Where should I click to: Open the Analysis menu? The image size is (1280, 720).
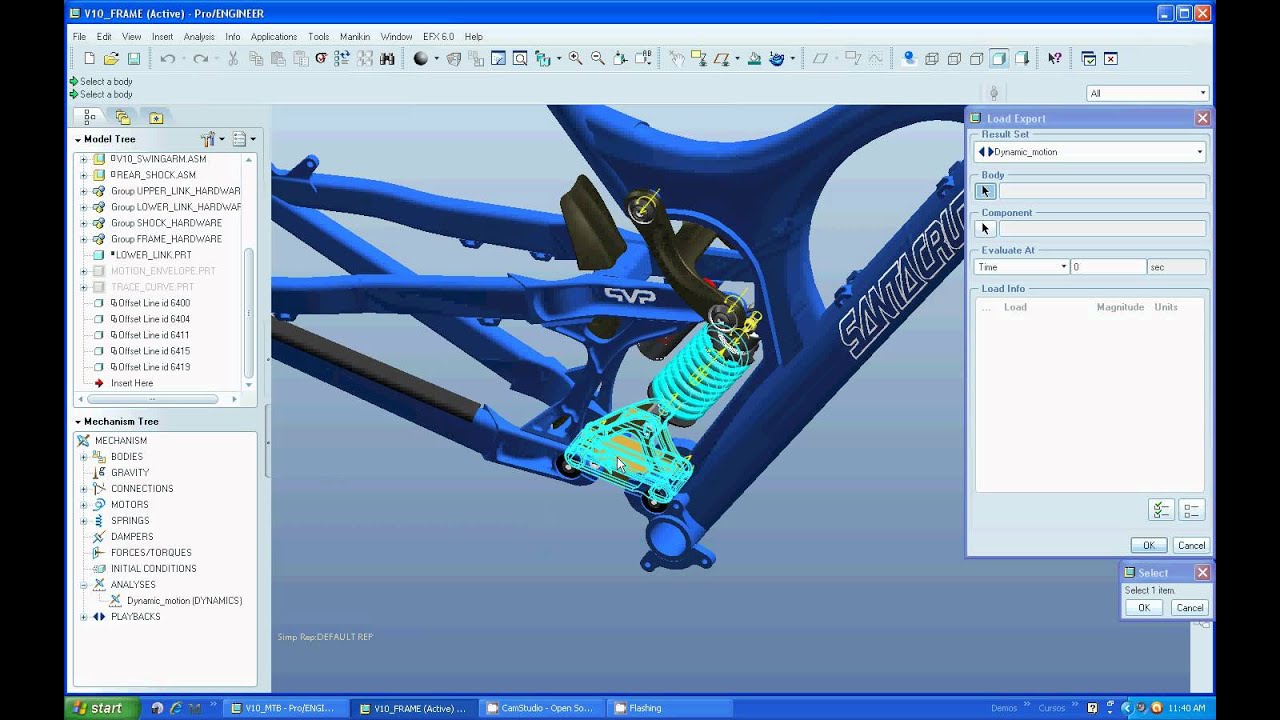199,37
